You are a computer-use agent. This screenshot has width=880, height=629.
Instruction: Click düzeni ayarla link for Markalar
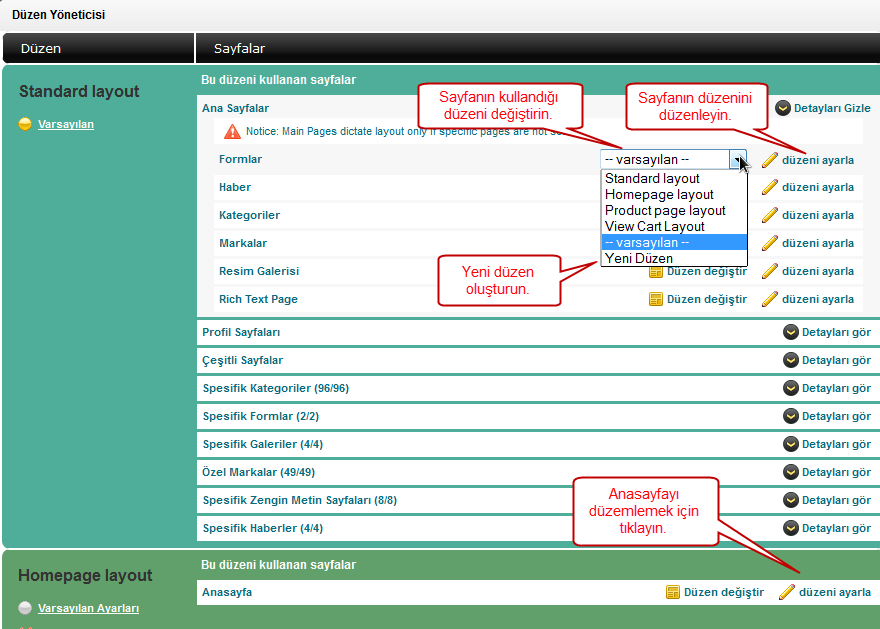[x=817, y=243]
